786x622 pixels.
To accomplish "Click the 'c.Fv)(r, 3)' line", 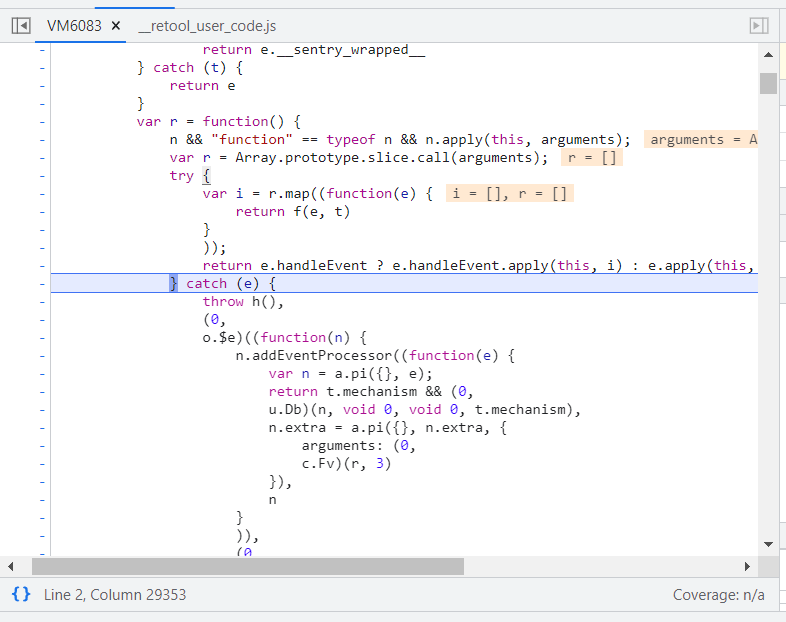I will click(346, 464).
